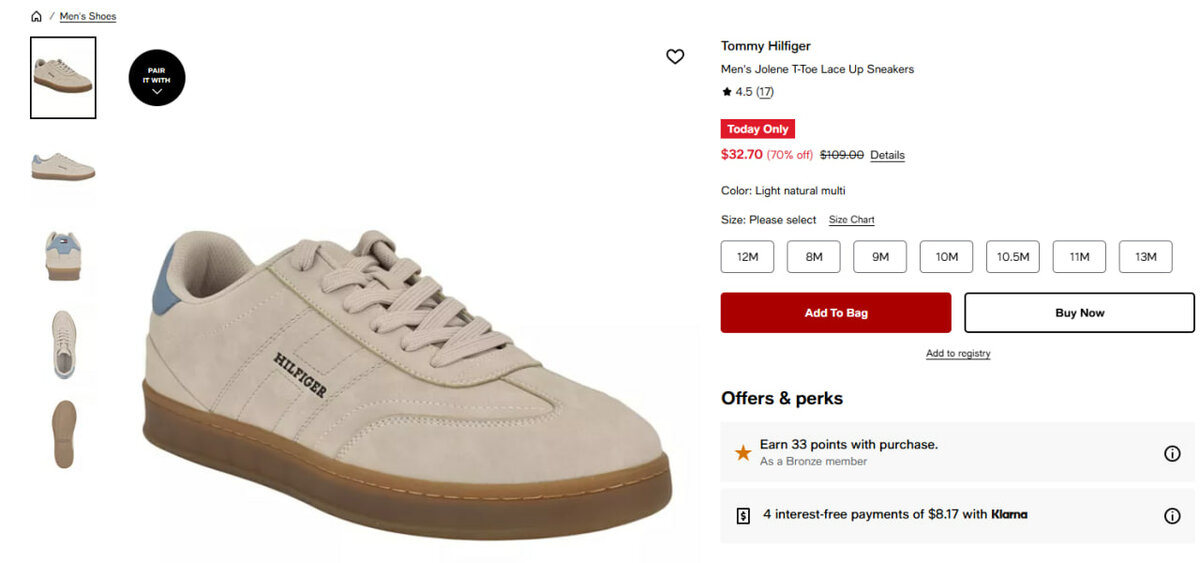The image size is (1200, 563).
Task: Go to Men's Shoes breadcrumb
Action: pos(88,17)
